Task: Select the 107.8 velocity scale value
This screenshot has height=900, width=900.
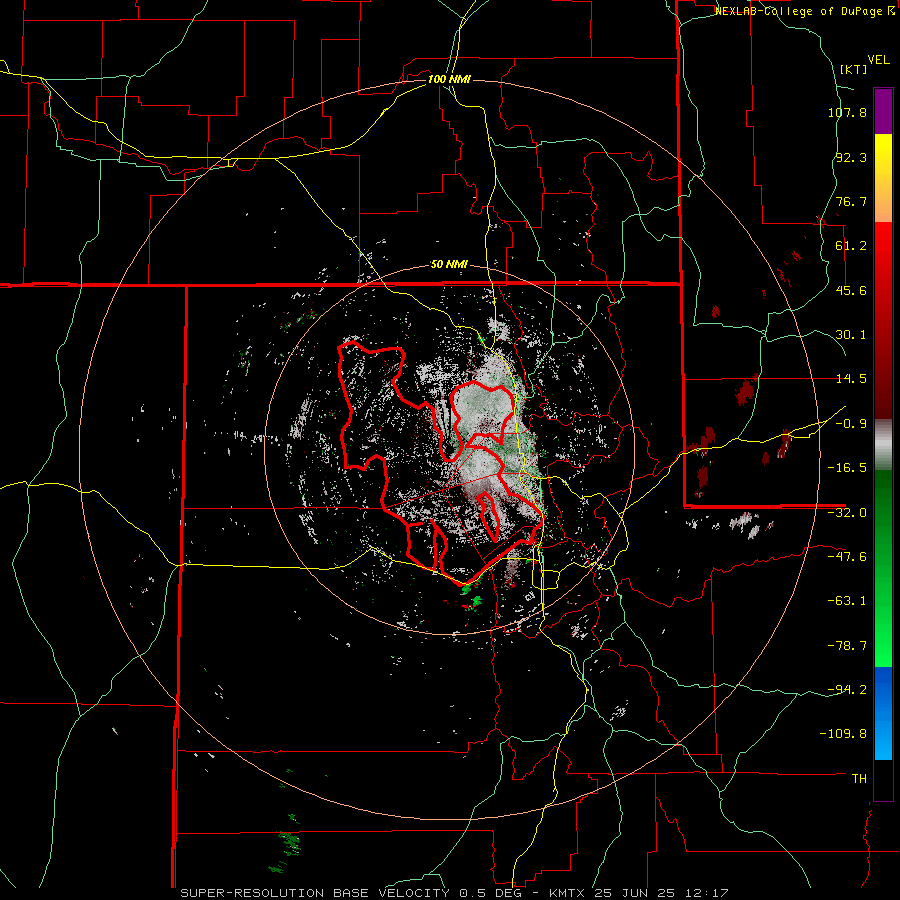Action: coord(847,112)
